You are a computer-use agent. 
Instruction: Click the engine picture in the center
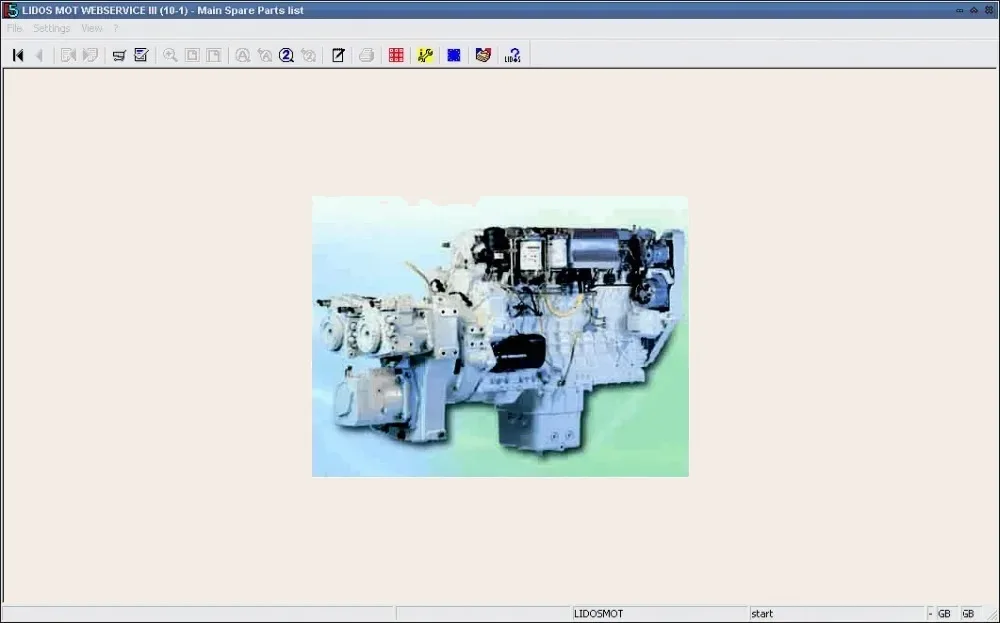(x=500, y=336)
